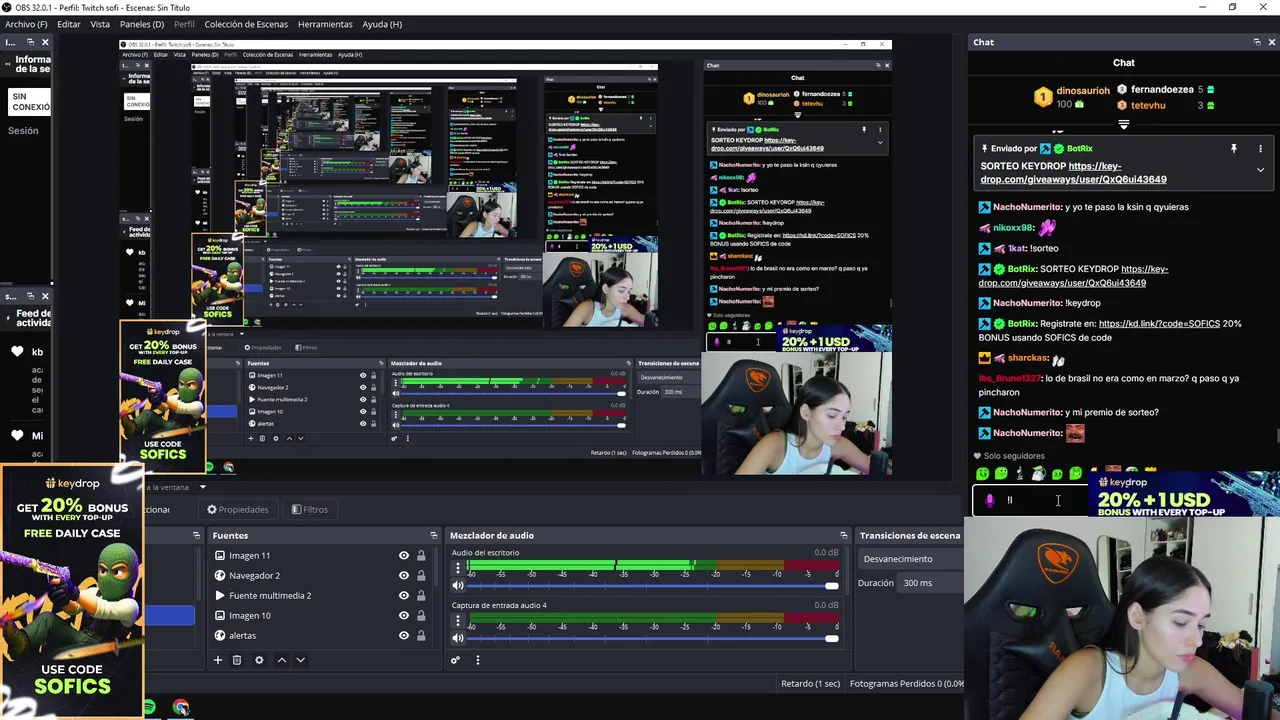This screenshot has height=720, width=1280.
Task: Open source properties gear in Fuentes toolbar
Action: pos(259,660)
